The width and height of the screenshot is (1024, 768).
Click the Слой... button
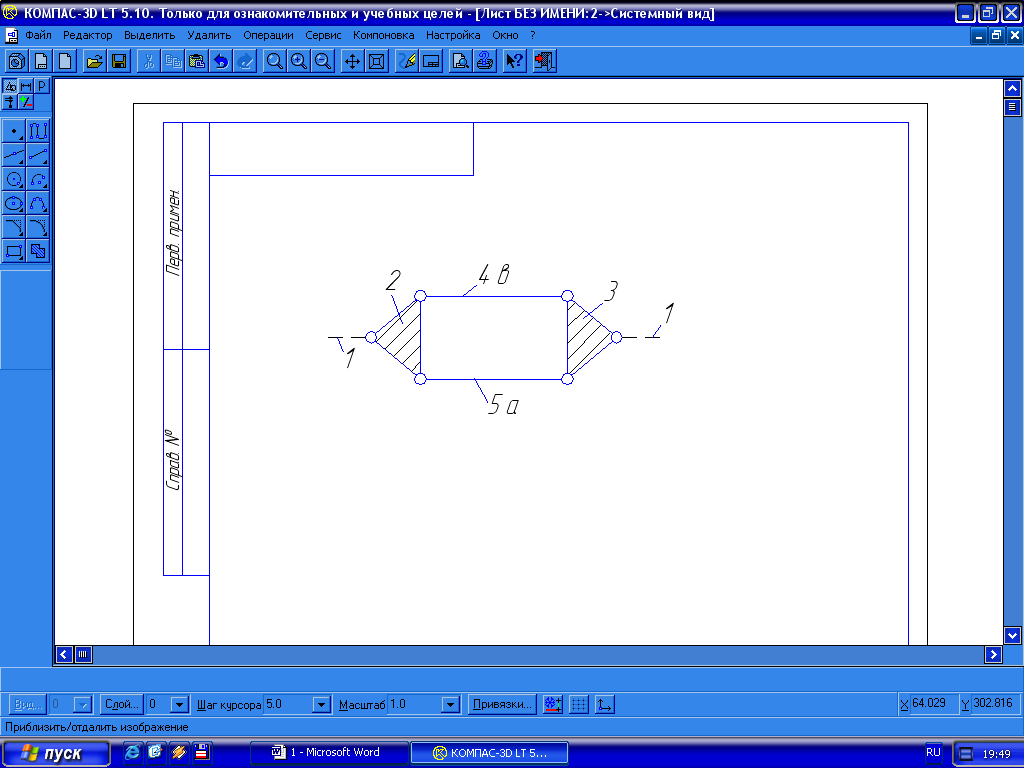(121, 704)
